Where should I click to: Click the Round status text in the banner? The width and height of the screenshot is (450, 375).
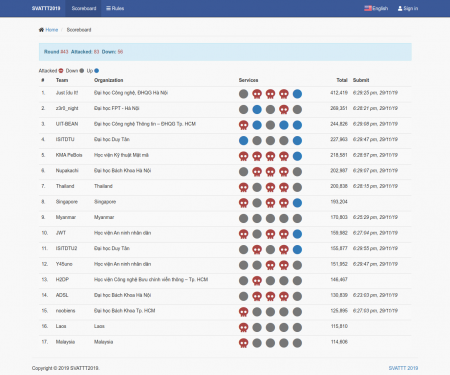tap(56, 52)
